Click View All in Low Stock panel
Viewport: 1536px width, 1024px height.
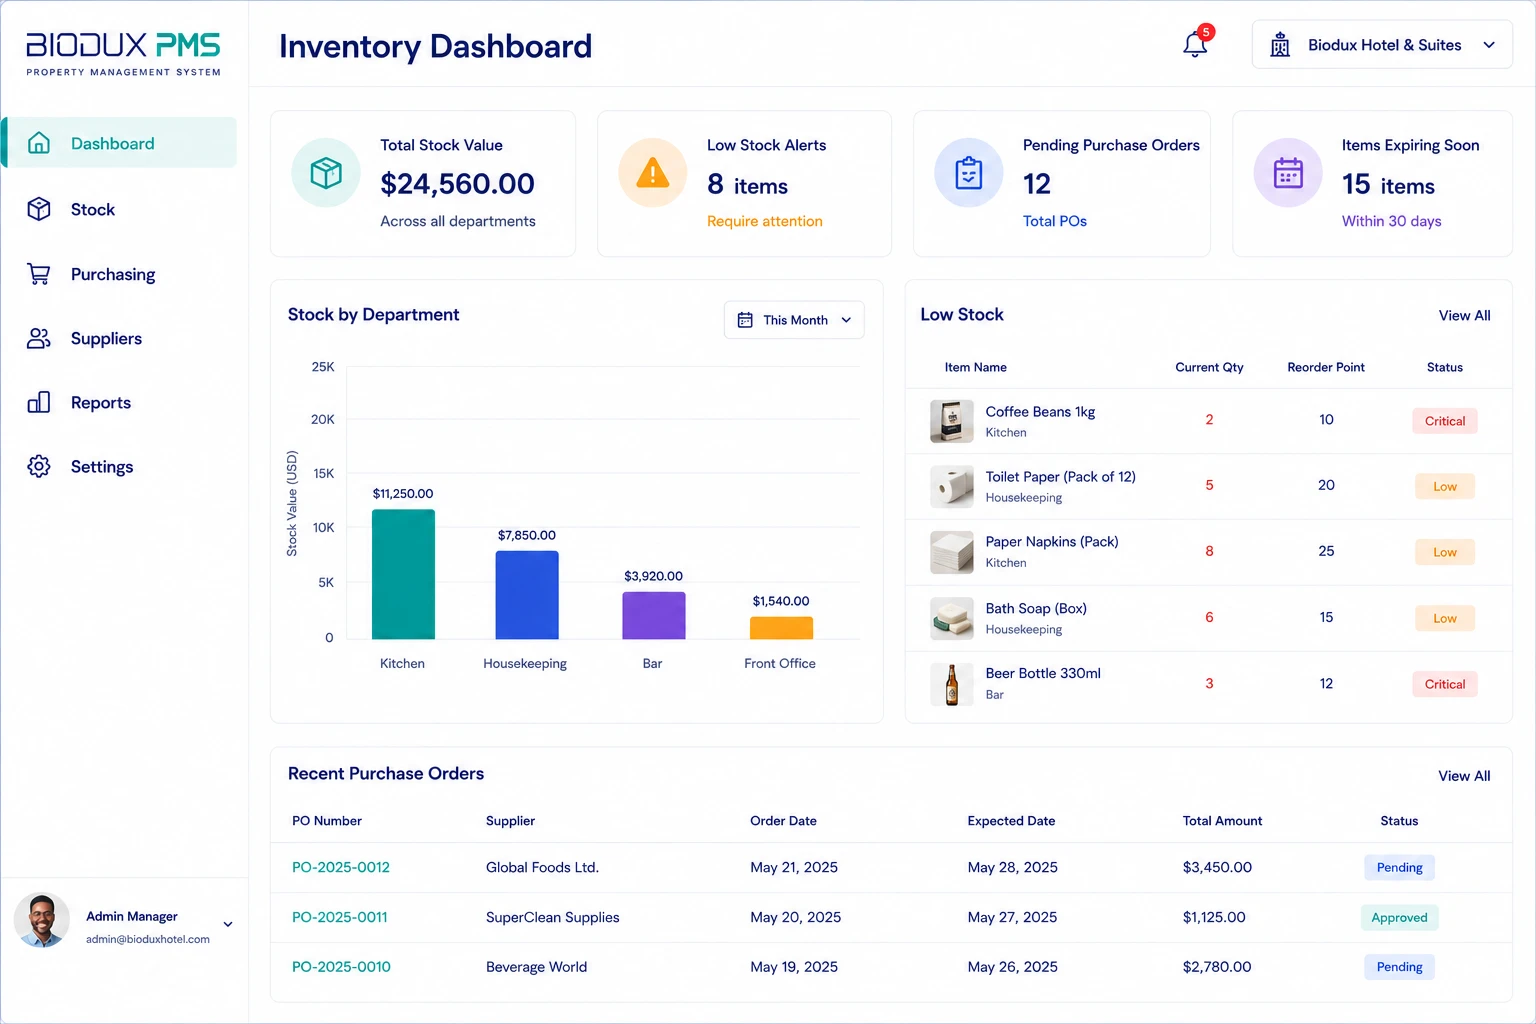point(1464,316)
